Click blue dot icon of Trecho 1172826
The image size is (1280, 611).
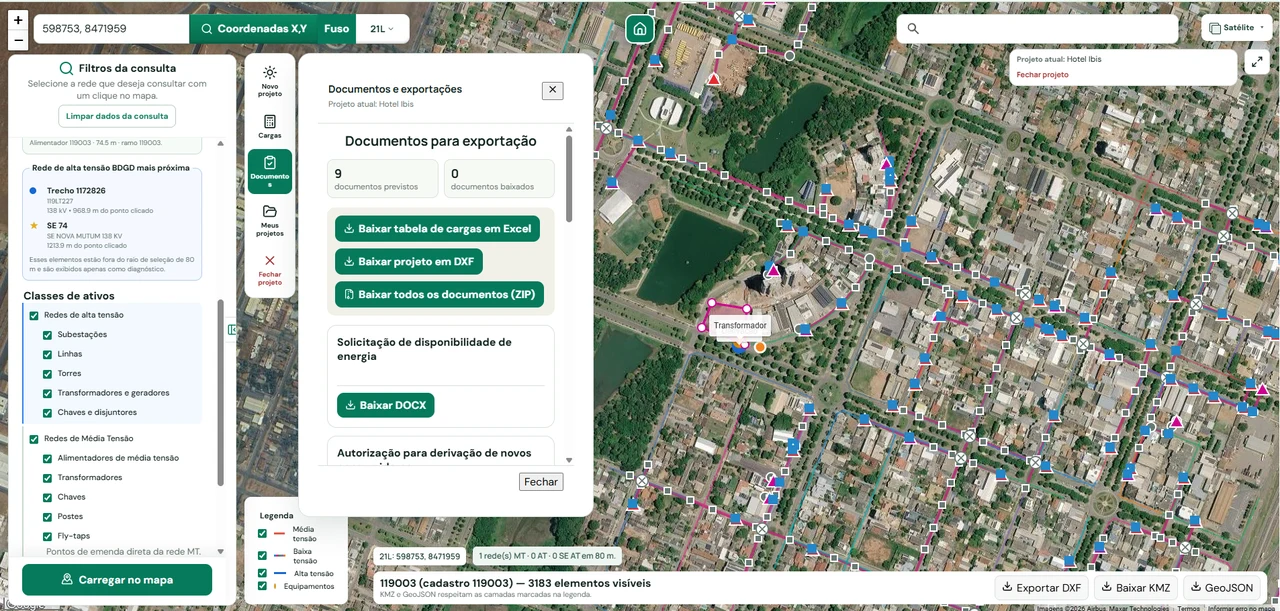(x=34, y=190)
